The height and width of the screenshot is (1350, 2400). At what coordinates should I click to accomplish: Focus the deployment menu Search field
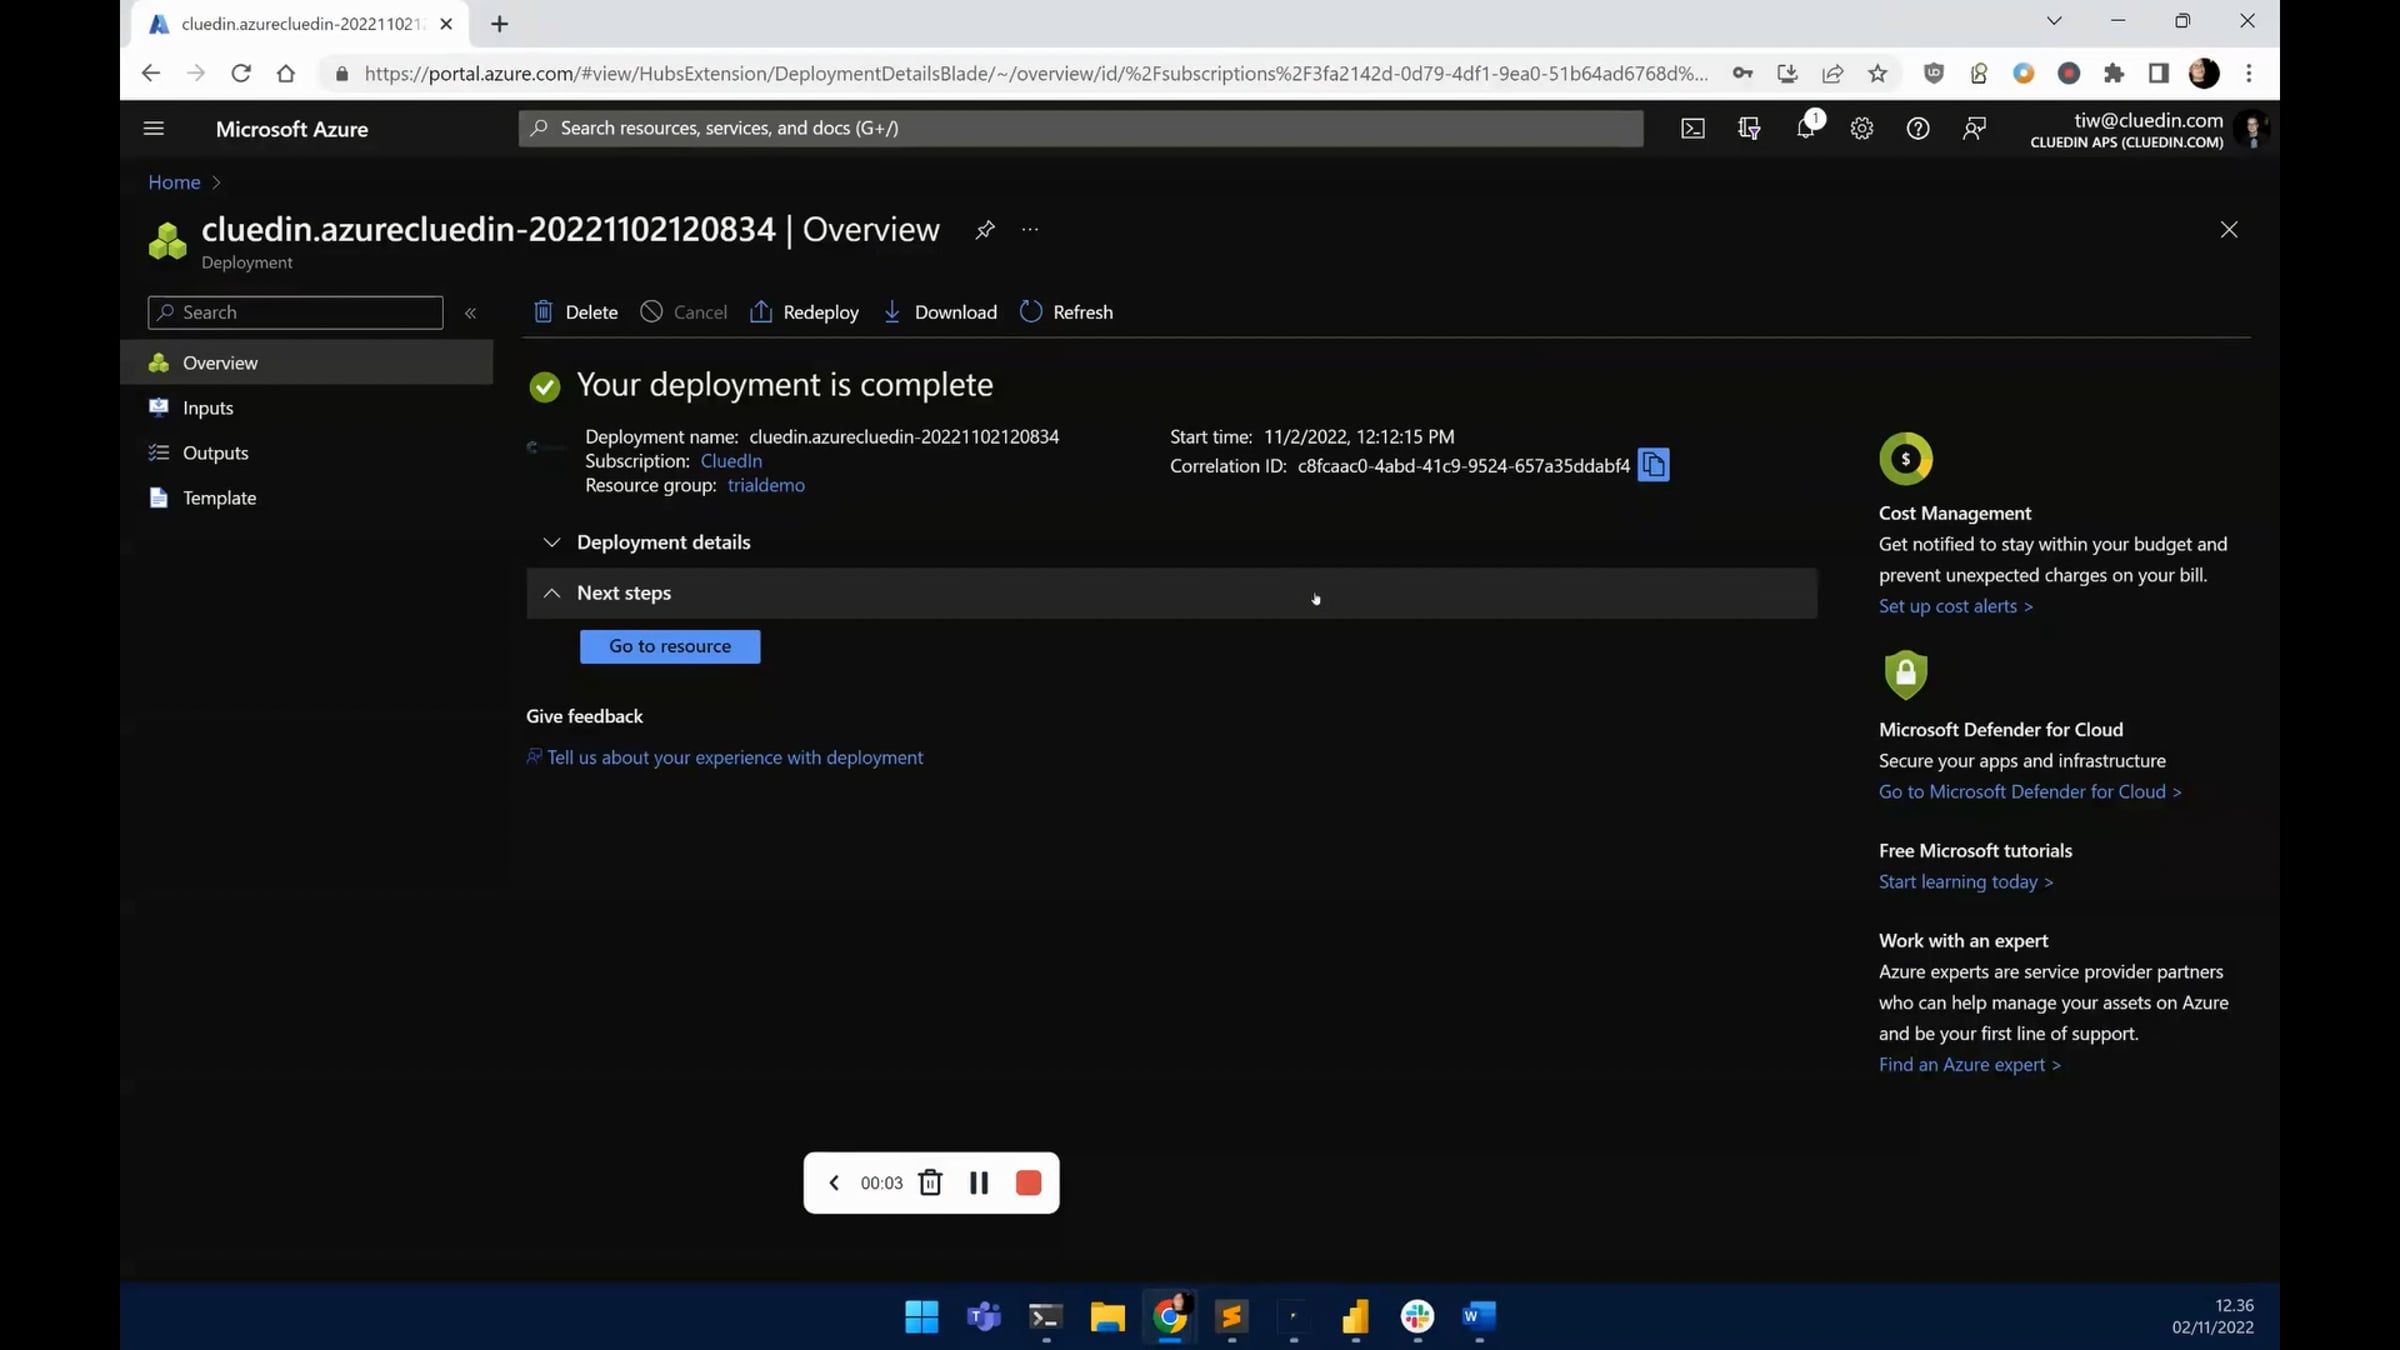tap(295, 312)
